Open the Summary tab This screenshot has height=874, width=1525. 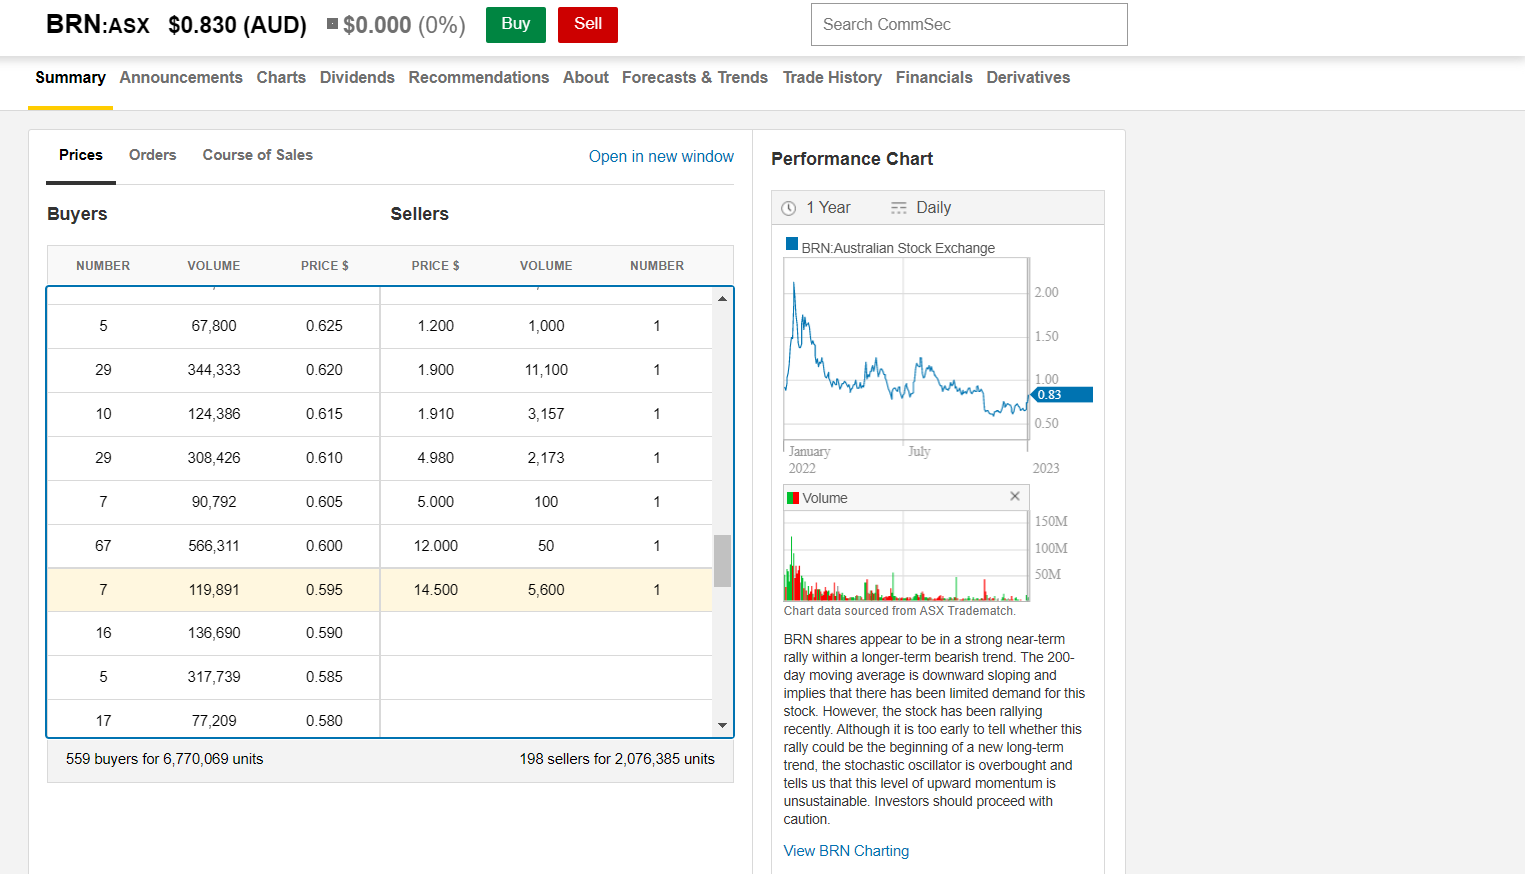[x=70, y=78]
